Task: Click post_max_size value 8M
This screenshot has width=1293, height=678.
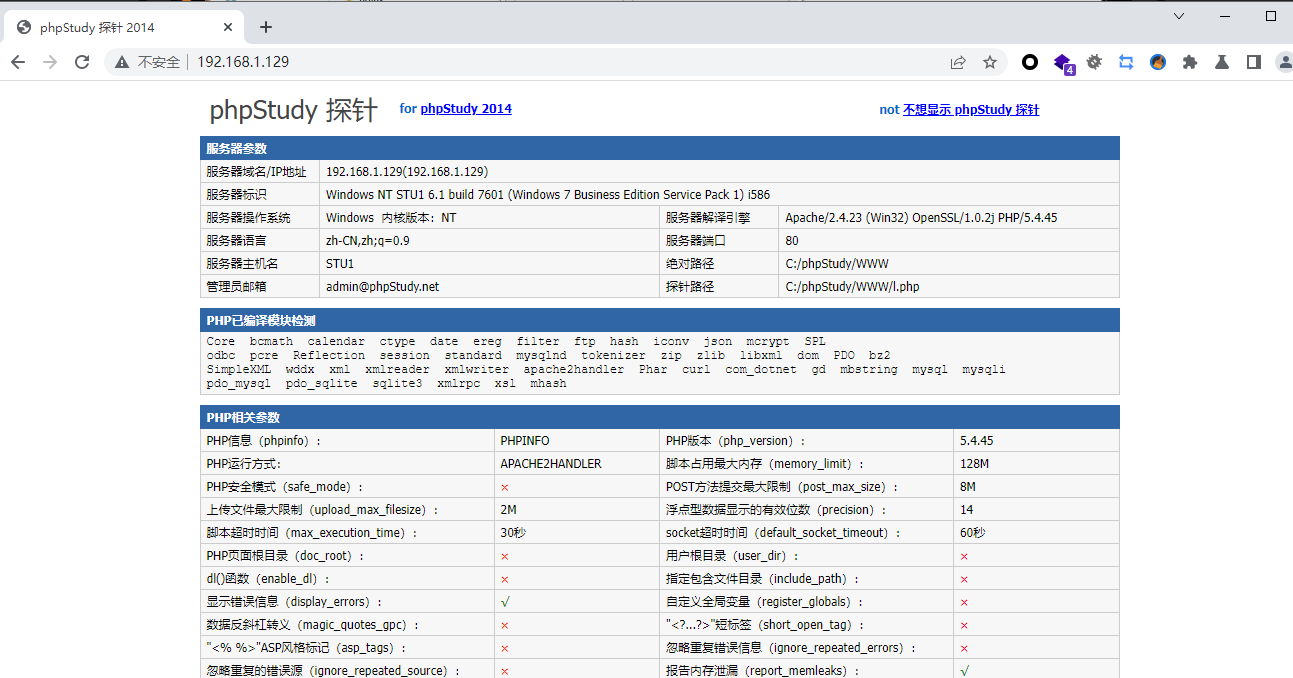Action: coord(967,487)
